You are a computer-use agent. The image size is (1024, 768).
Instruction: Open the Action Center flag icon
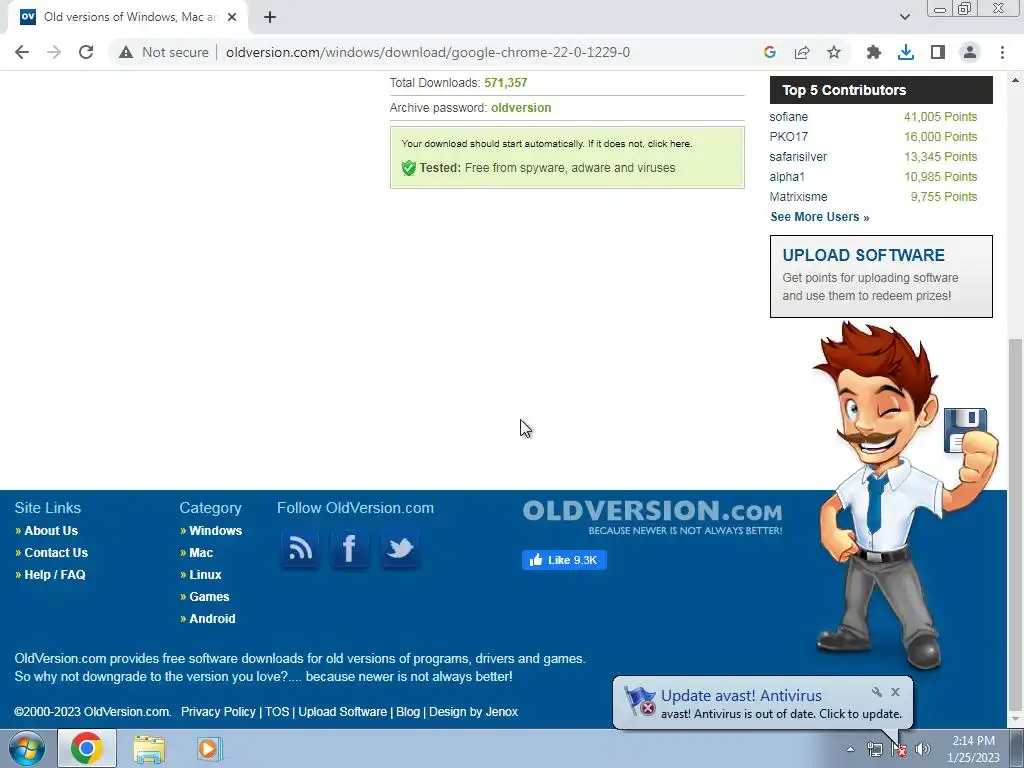click(x=899, y=749)
